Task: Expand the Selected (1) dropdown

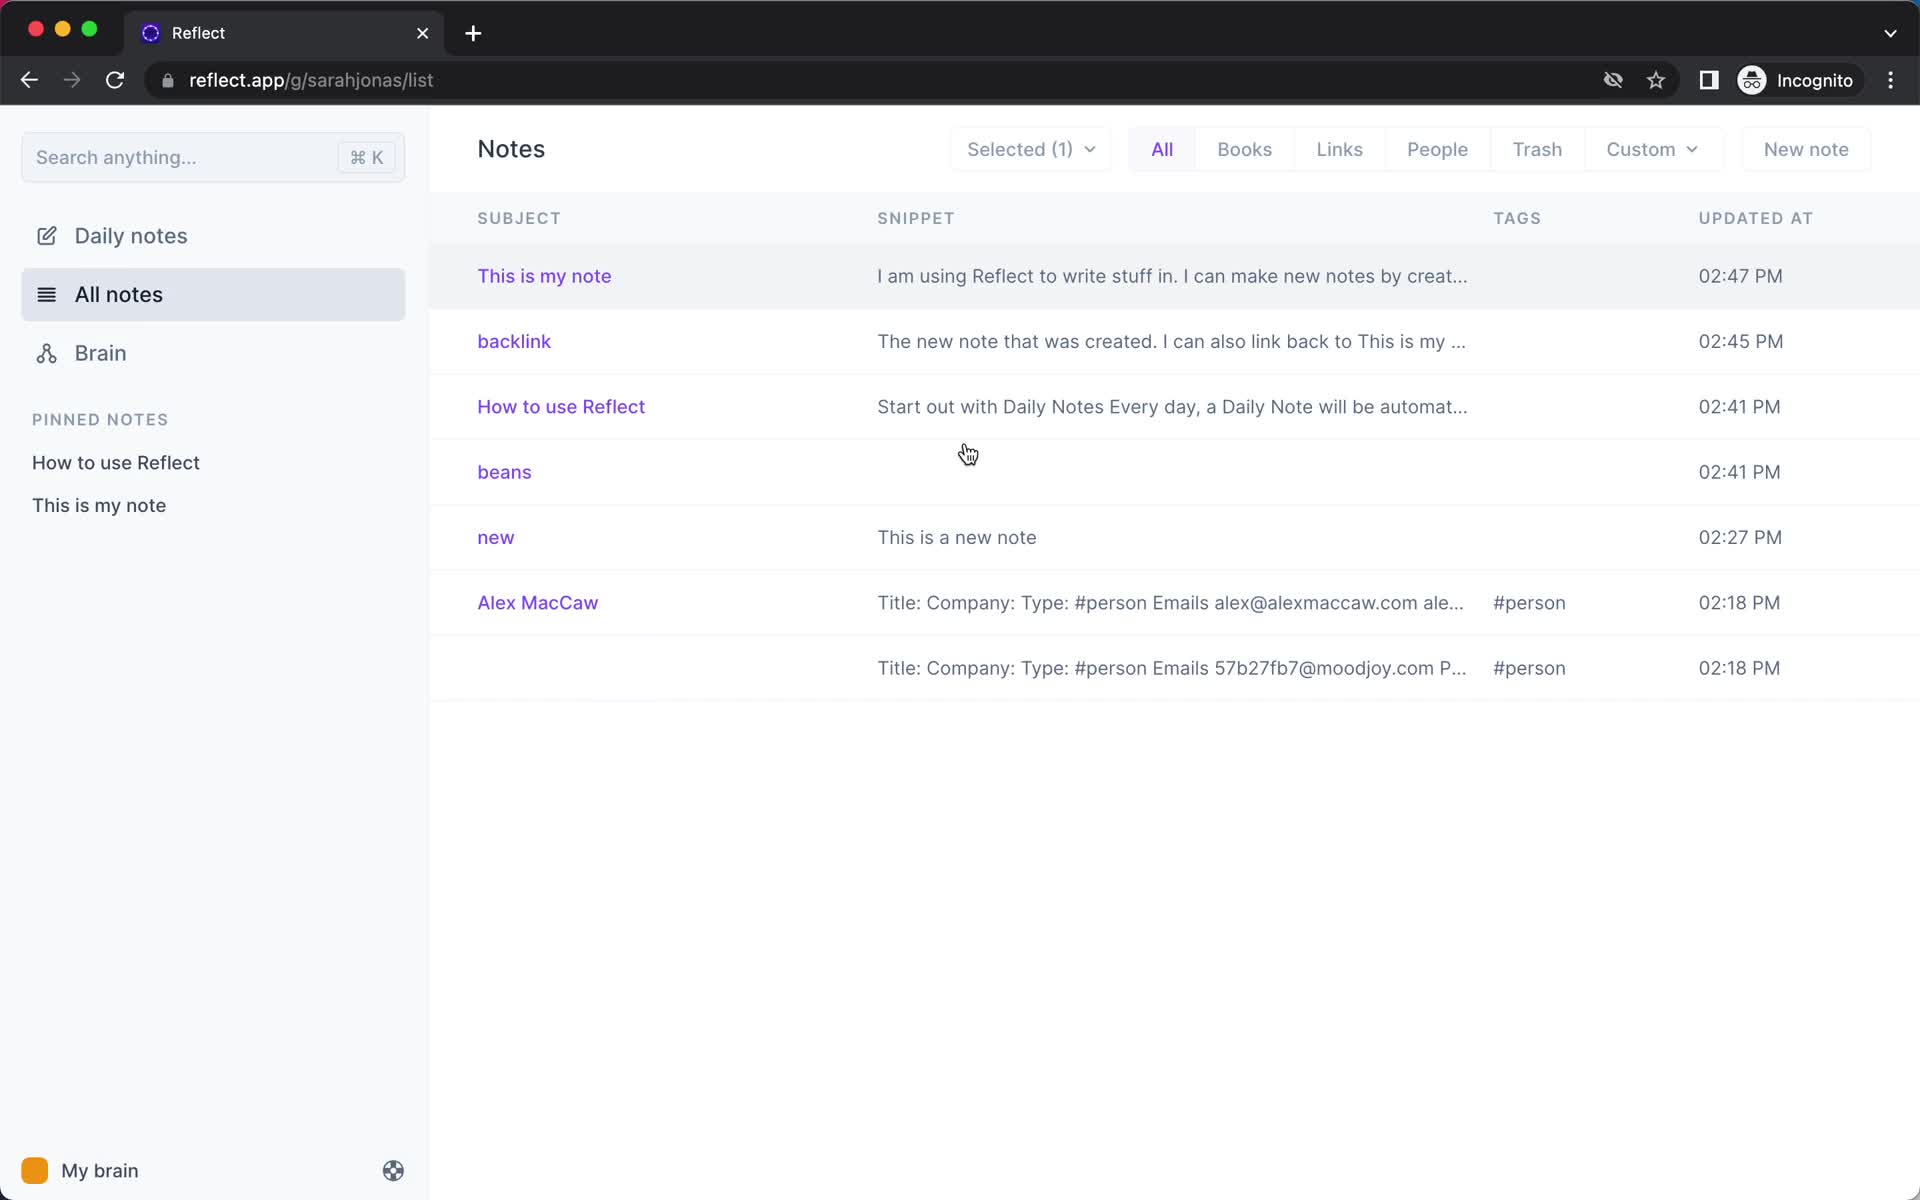Action: point(1030,149)
